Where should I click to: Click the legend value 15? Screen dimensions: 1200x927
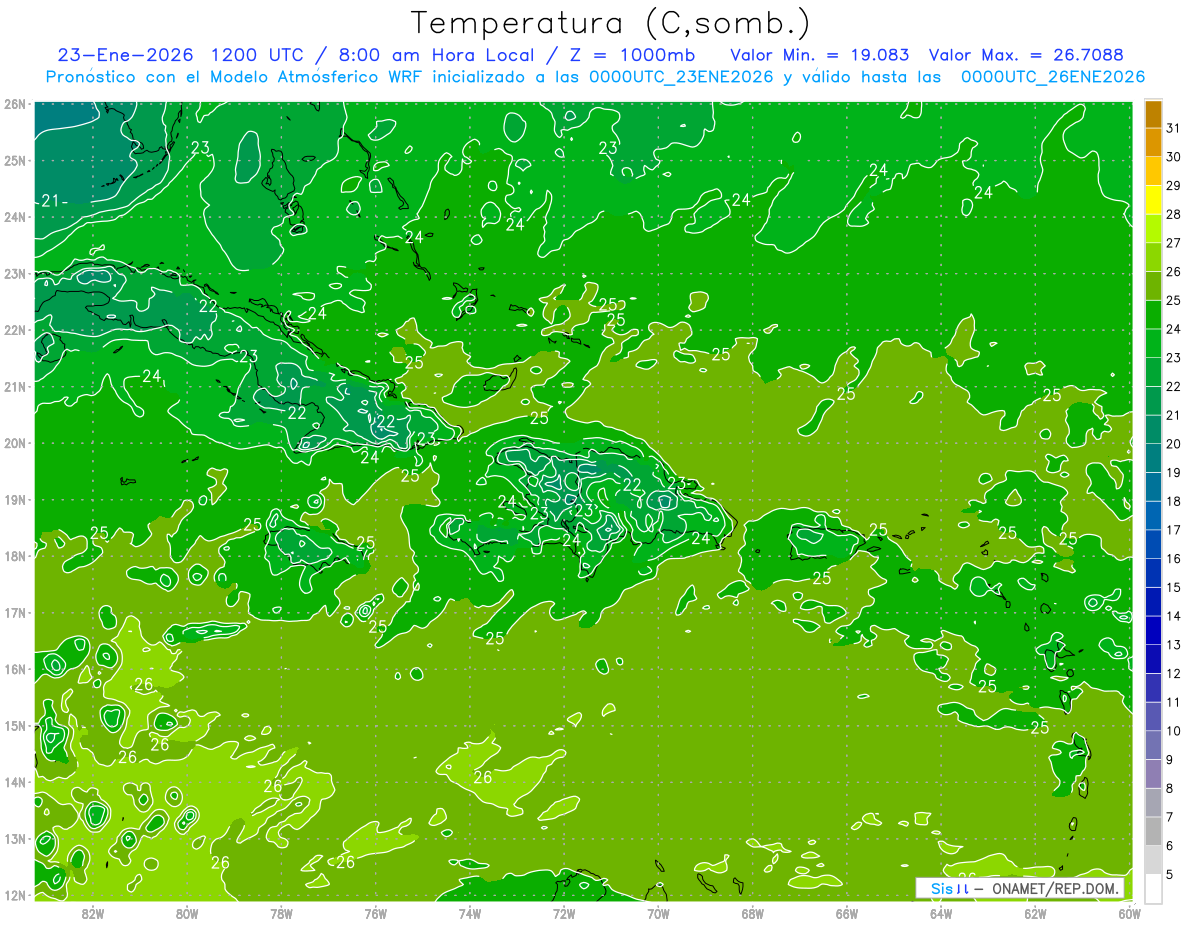pos(1173,587)
